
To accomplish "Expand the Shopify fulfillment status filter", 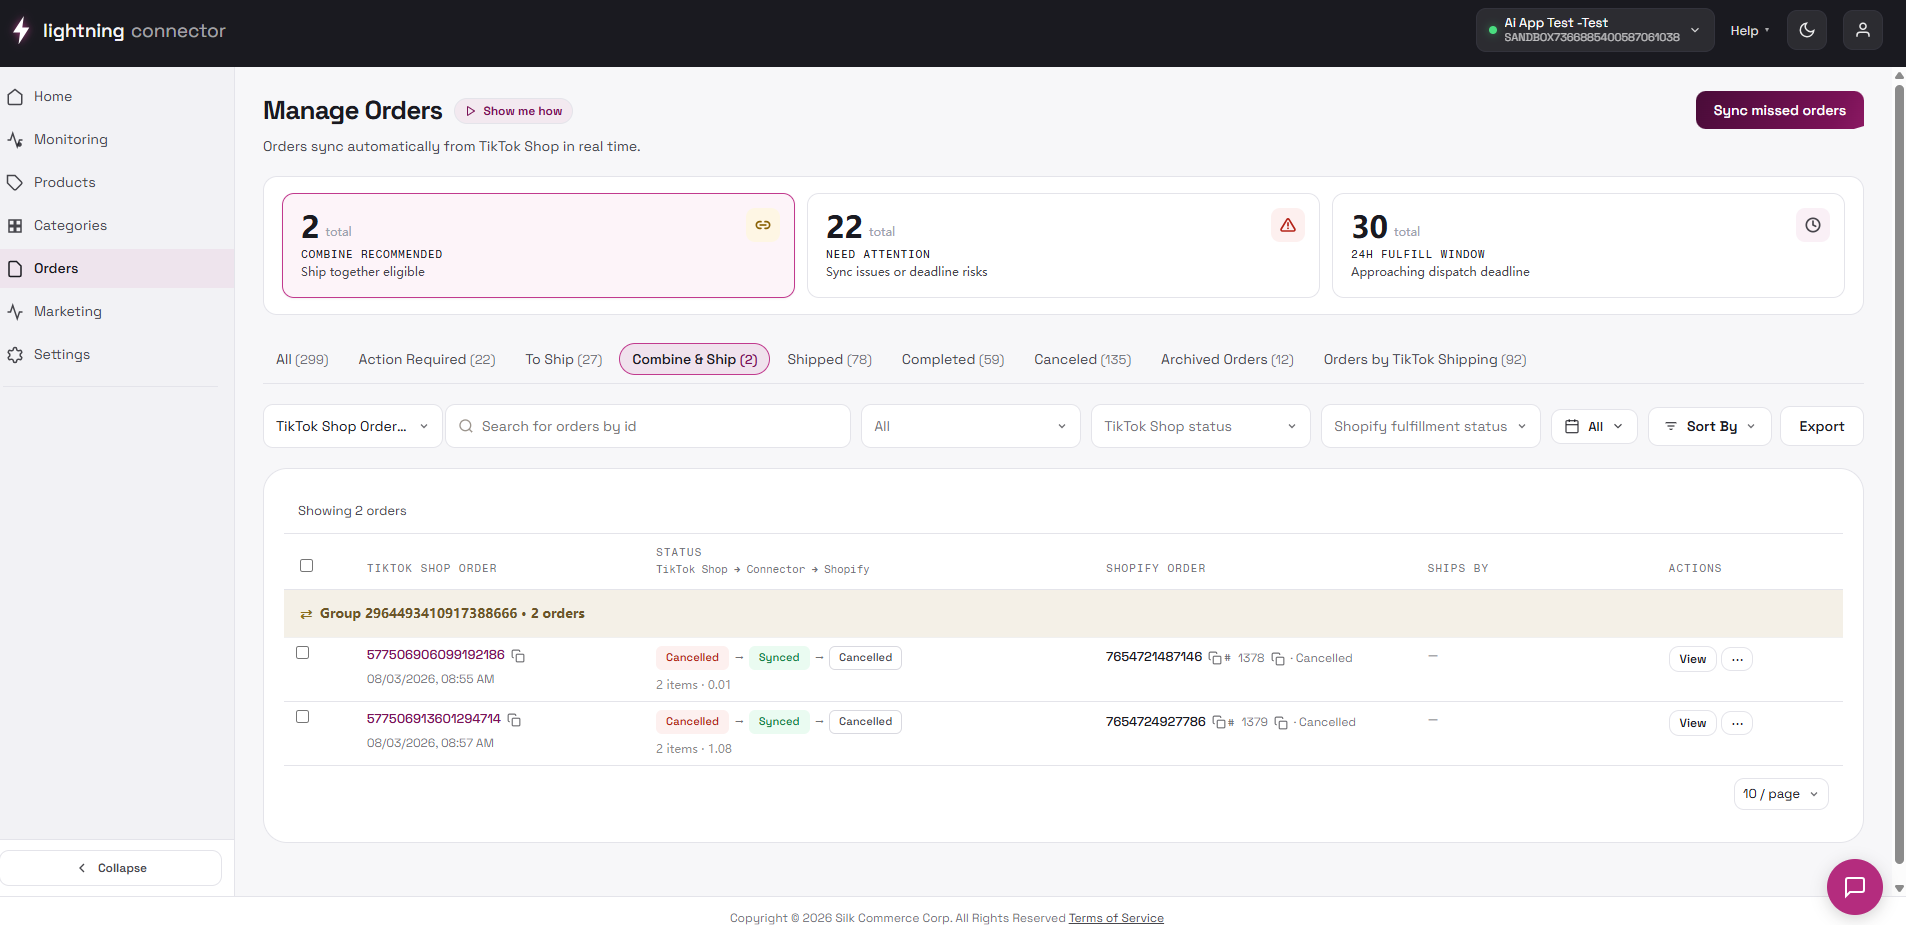I will (x=1430, y=426).
